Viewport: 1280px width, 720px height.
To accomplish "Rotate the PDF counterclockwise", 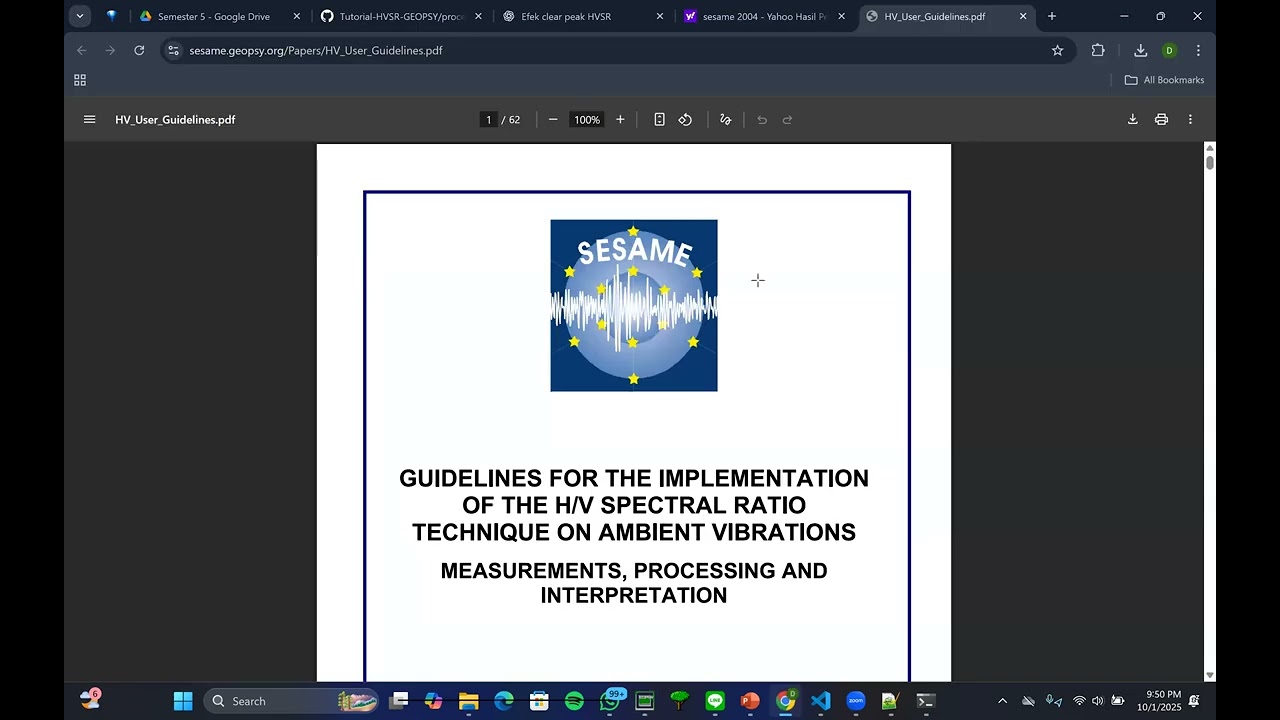I will [x=685, y=120].
